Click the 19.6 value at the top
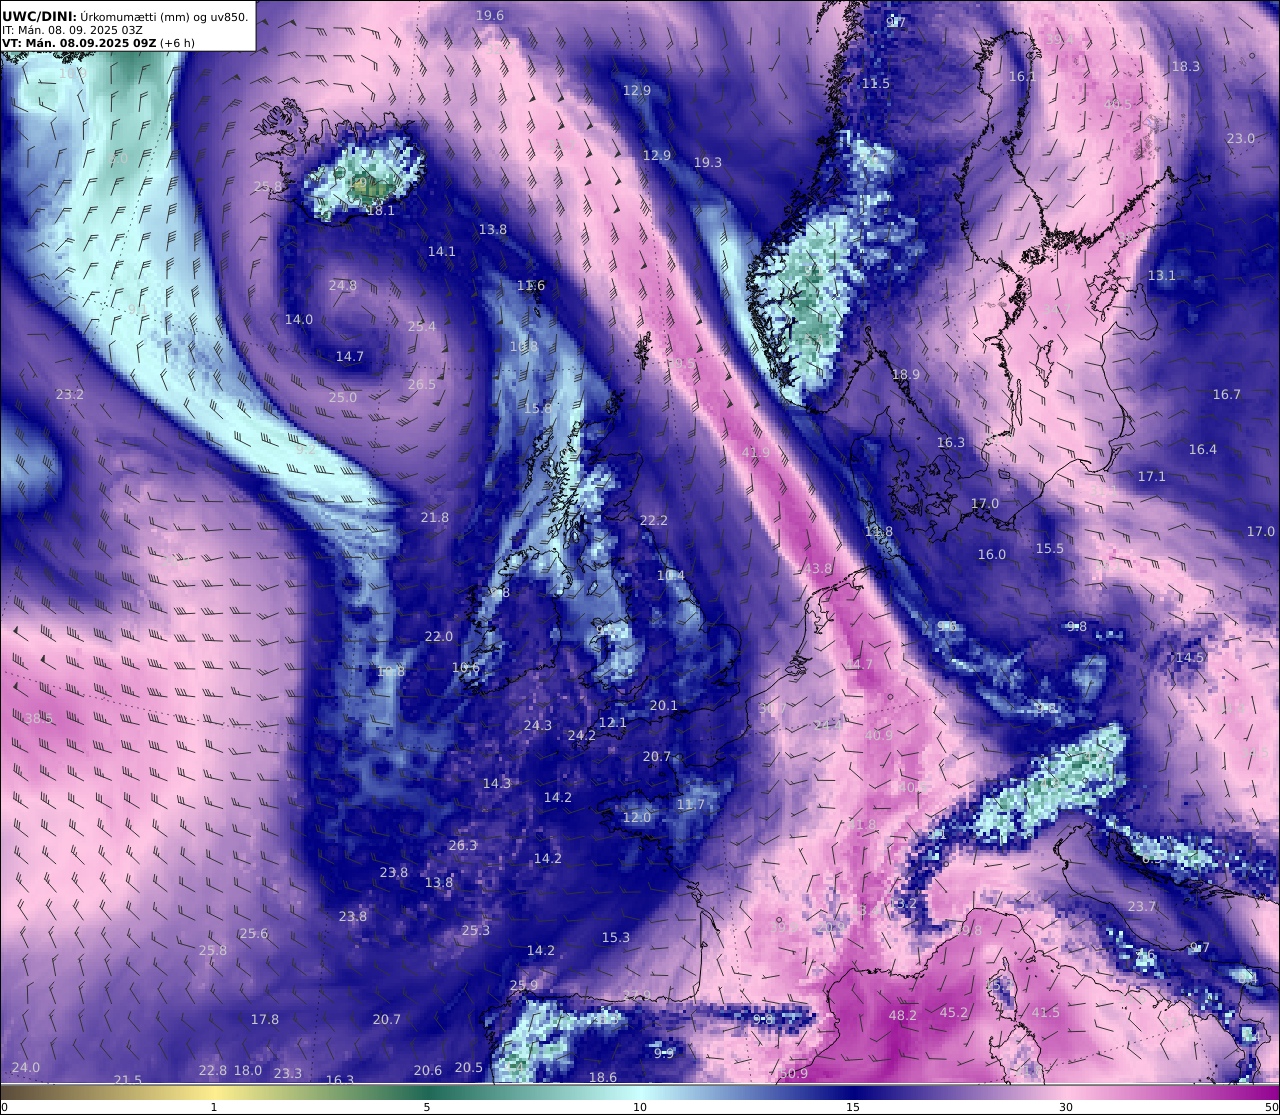 490,15
